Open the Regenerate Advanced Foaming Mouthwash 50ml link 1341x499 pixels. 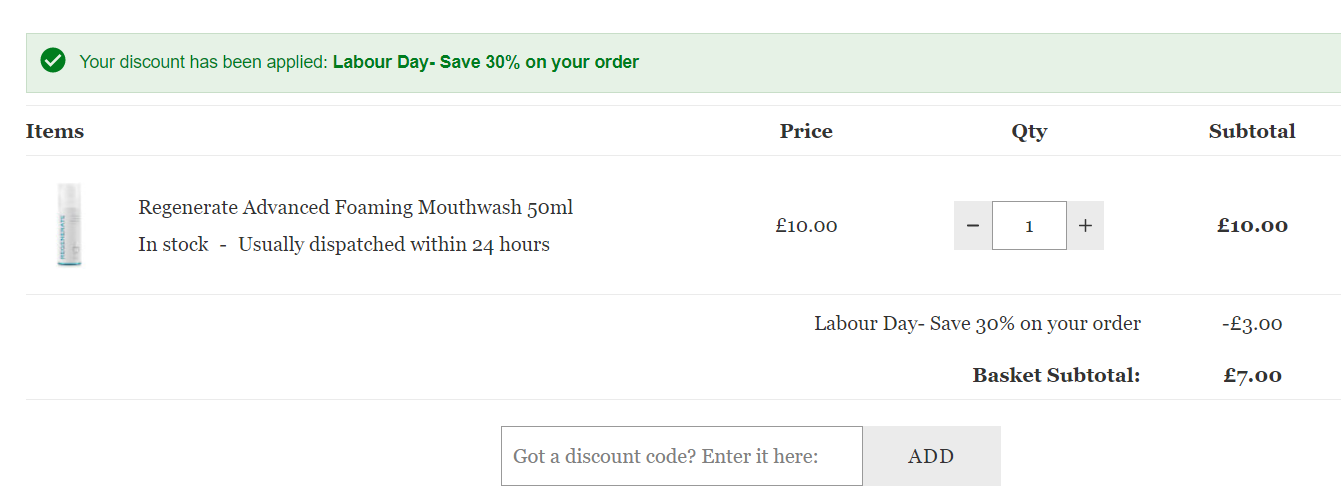356,207
